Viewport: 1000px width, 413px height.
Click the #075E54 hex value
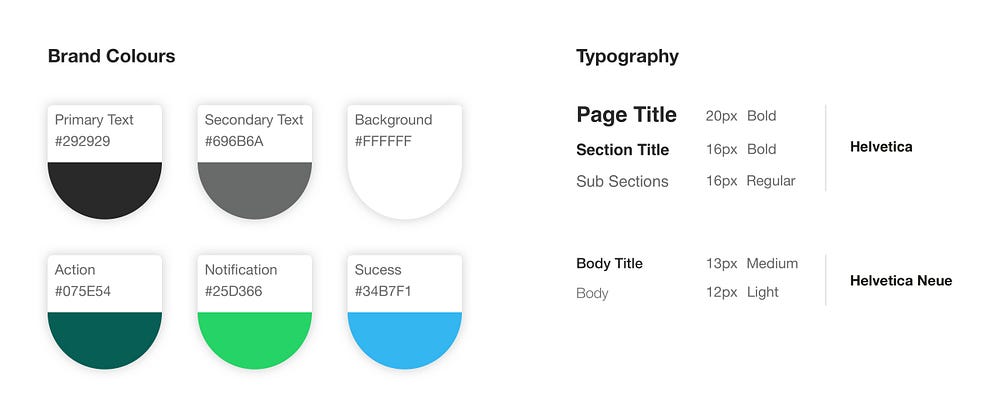click(83, 291)
